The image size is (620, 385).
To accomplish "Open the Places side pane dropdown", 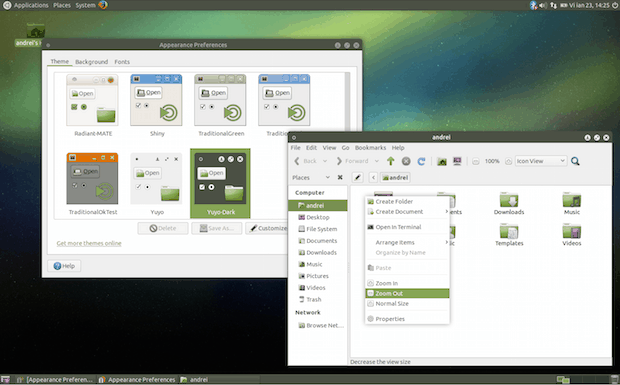I will tap(327, 177).
